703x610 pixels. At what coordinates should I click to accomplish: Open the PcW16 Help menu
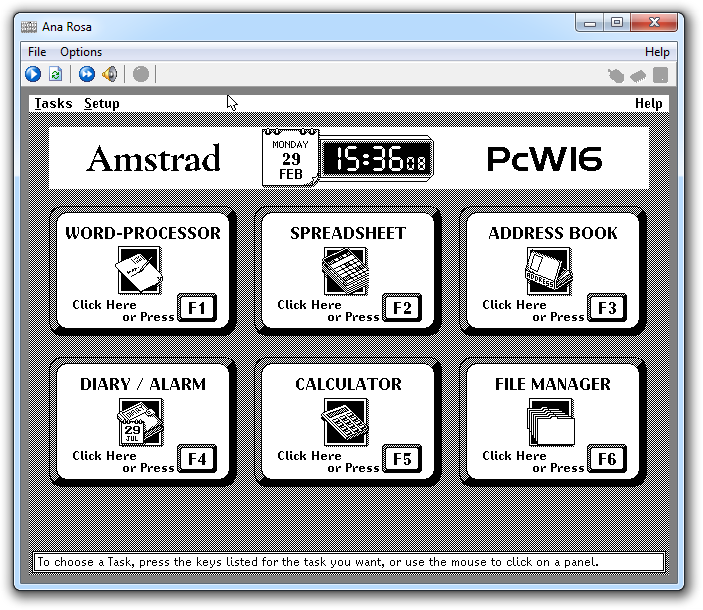(x=648, y=104)
